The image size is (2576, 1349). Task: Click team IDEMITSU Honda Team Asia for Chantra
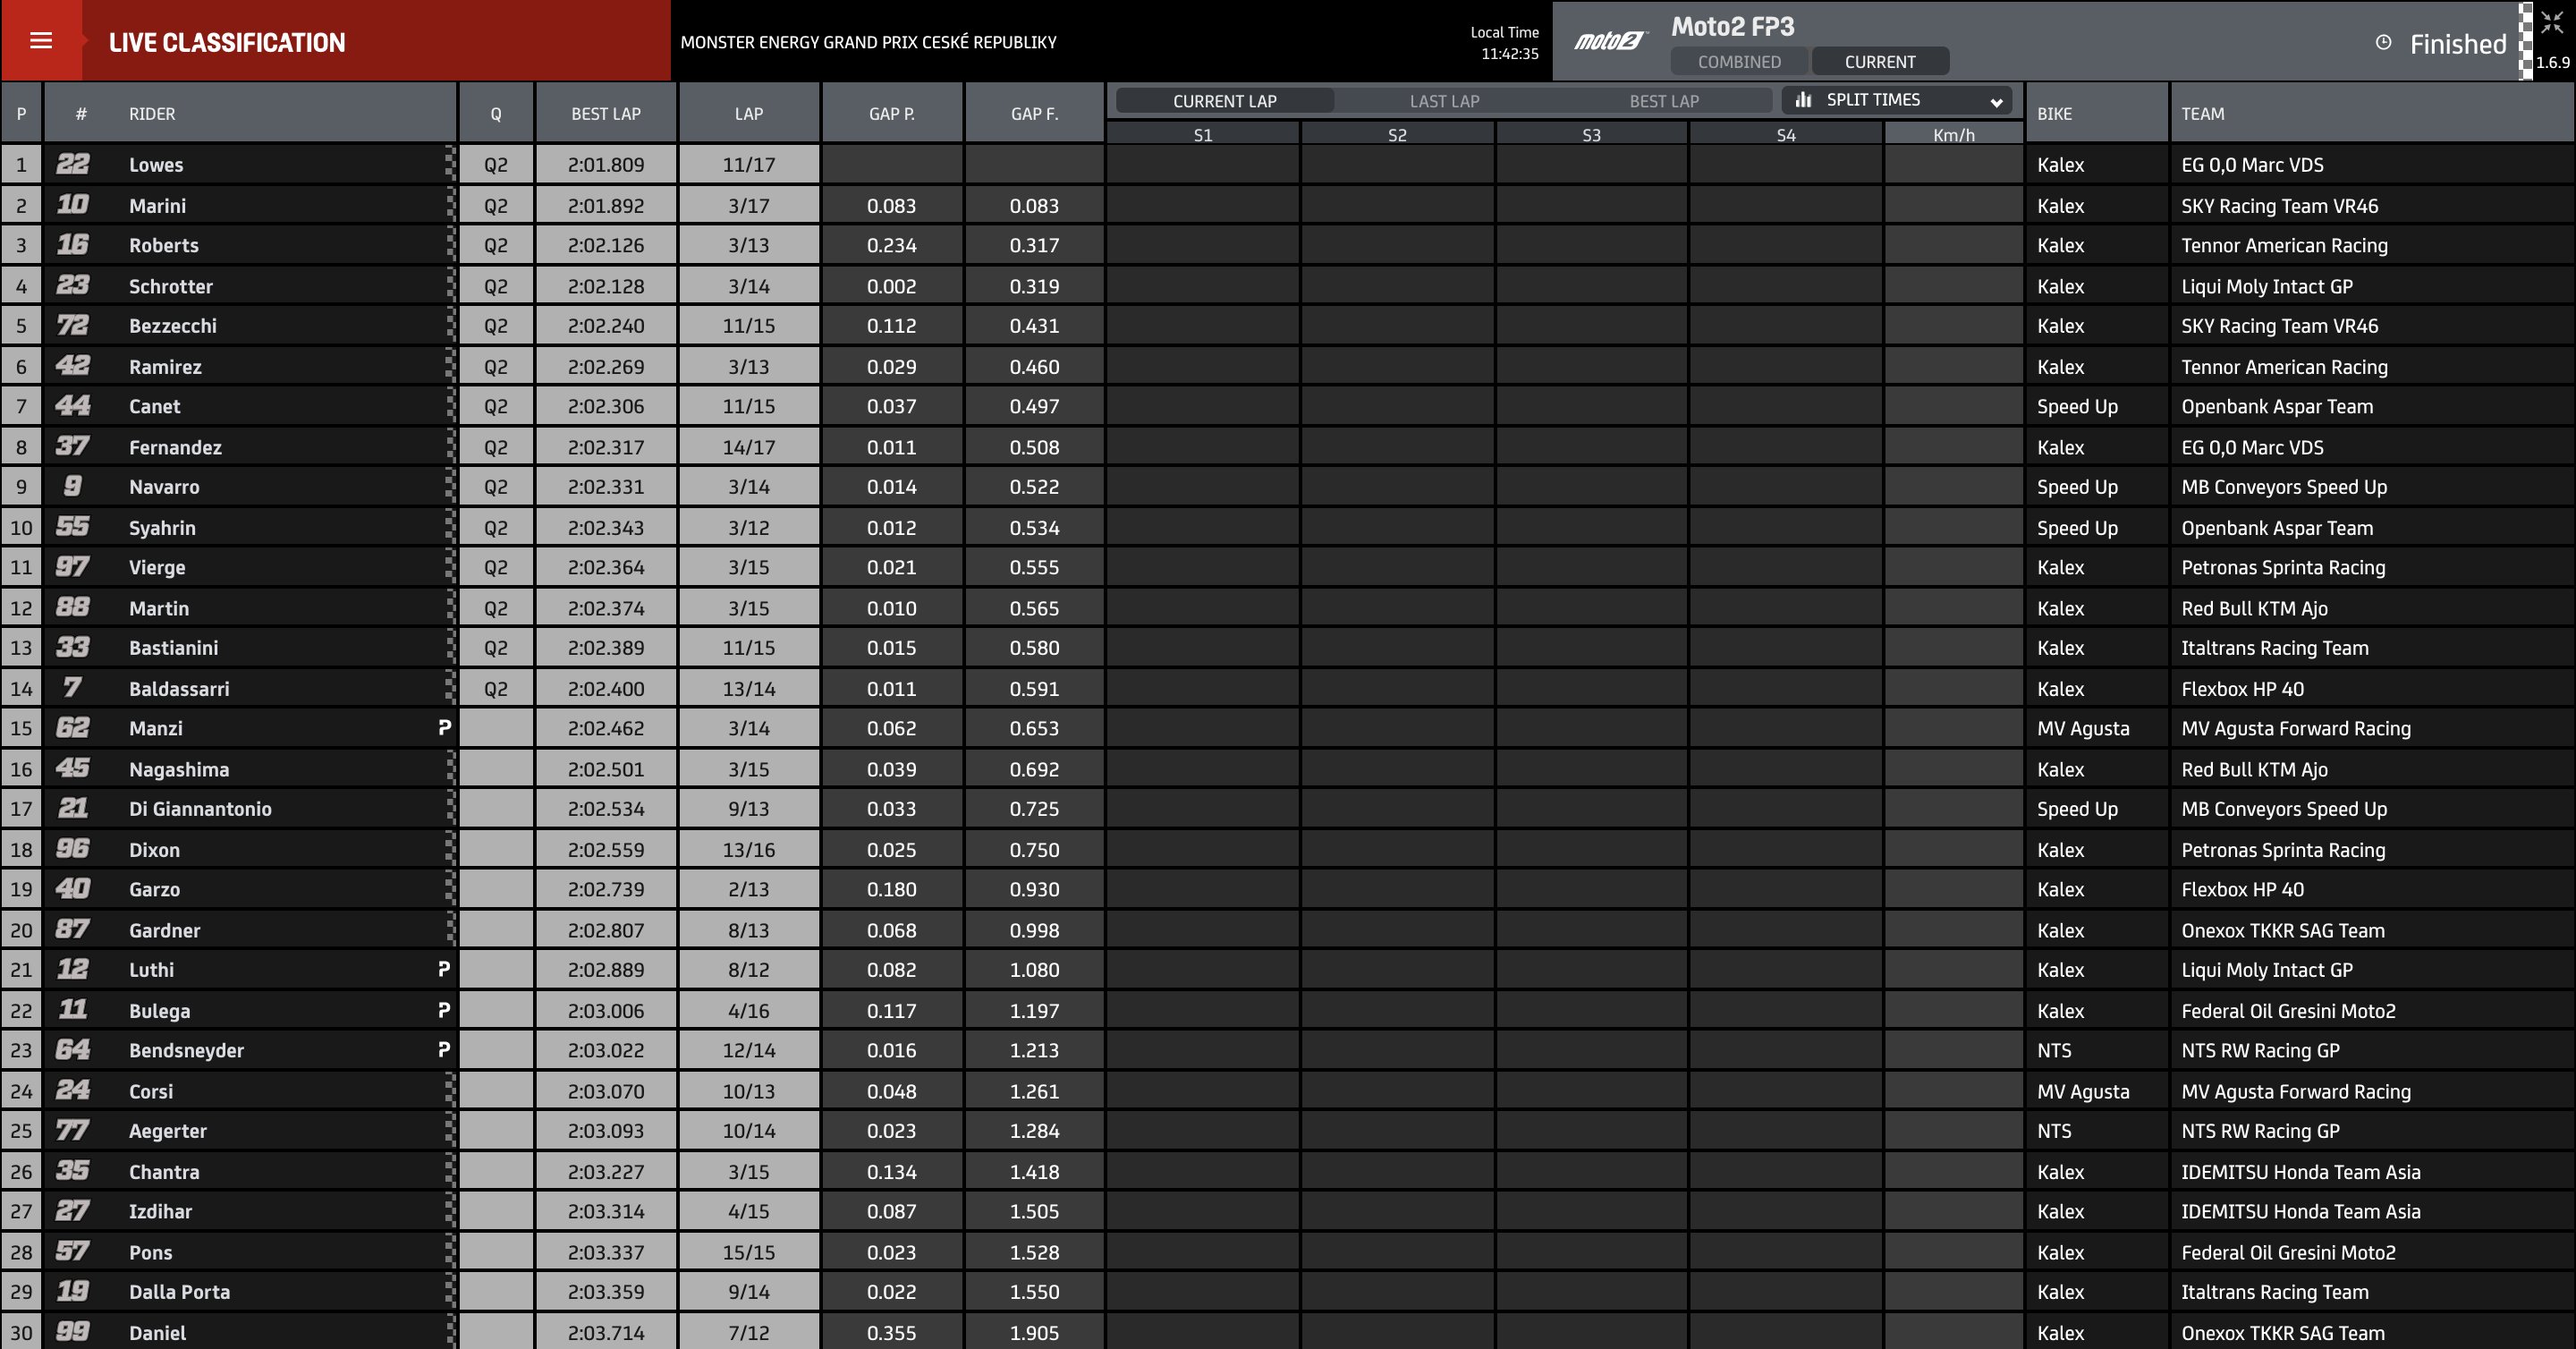click(x=2300, y=1172)
